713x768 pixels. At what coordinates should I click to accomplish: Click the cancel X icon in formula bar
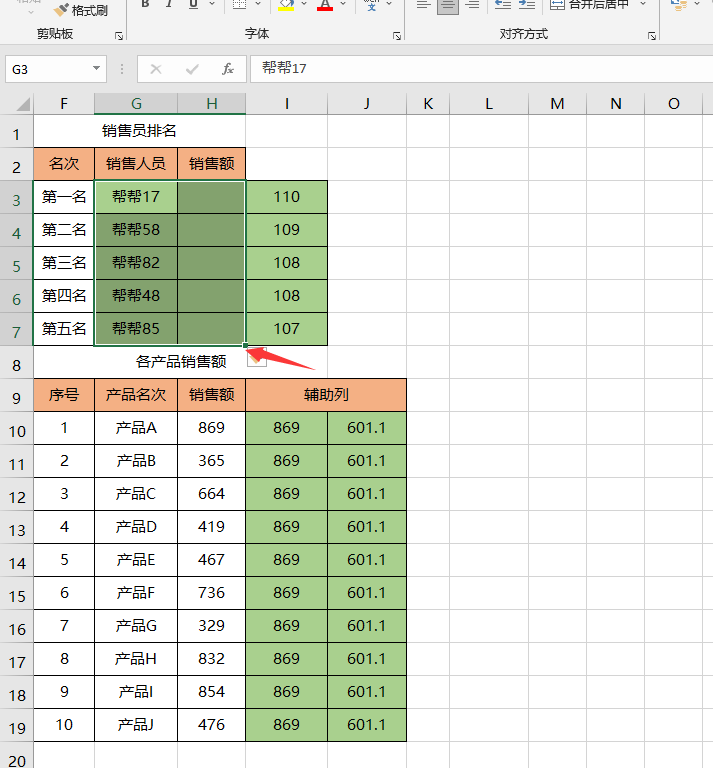(156, 69)
